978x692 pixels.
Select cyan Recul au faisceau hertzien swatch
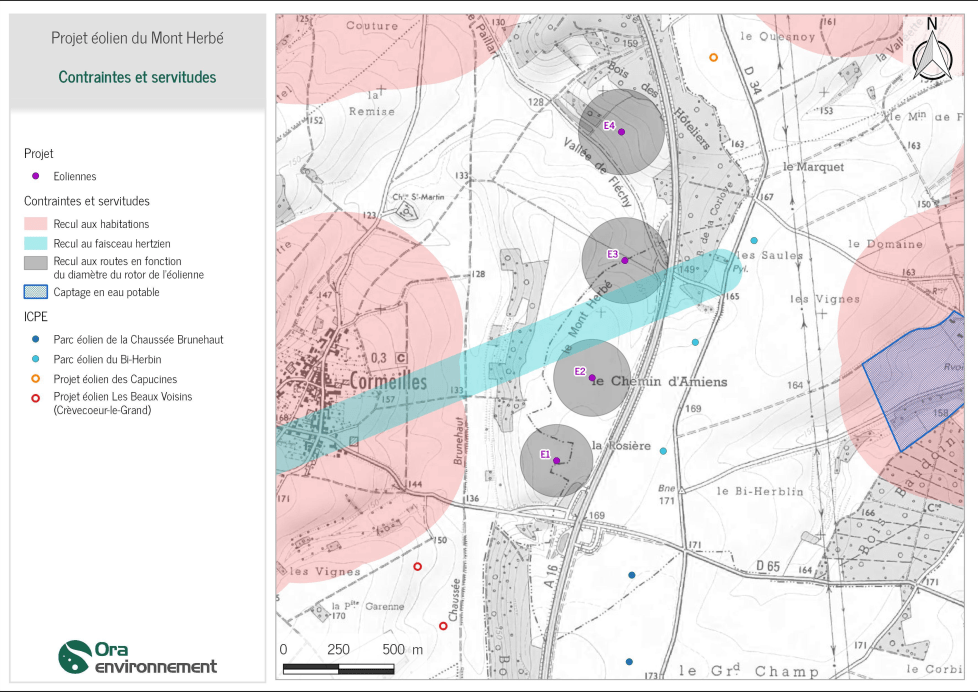coord(36,243)
